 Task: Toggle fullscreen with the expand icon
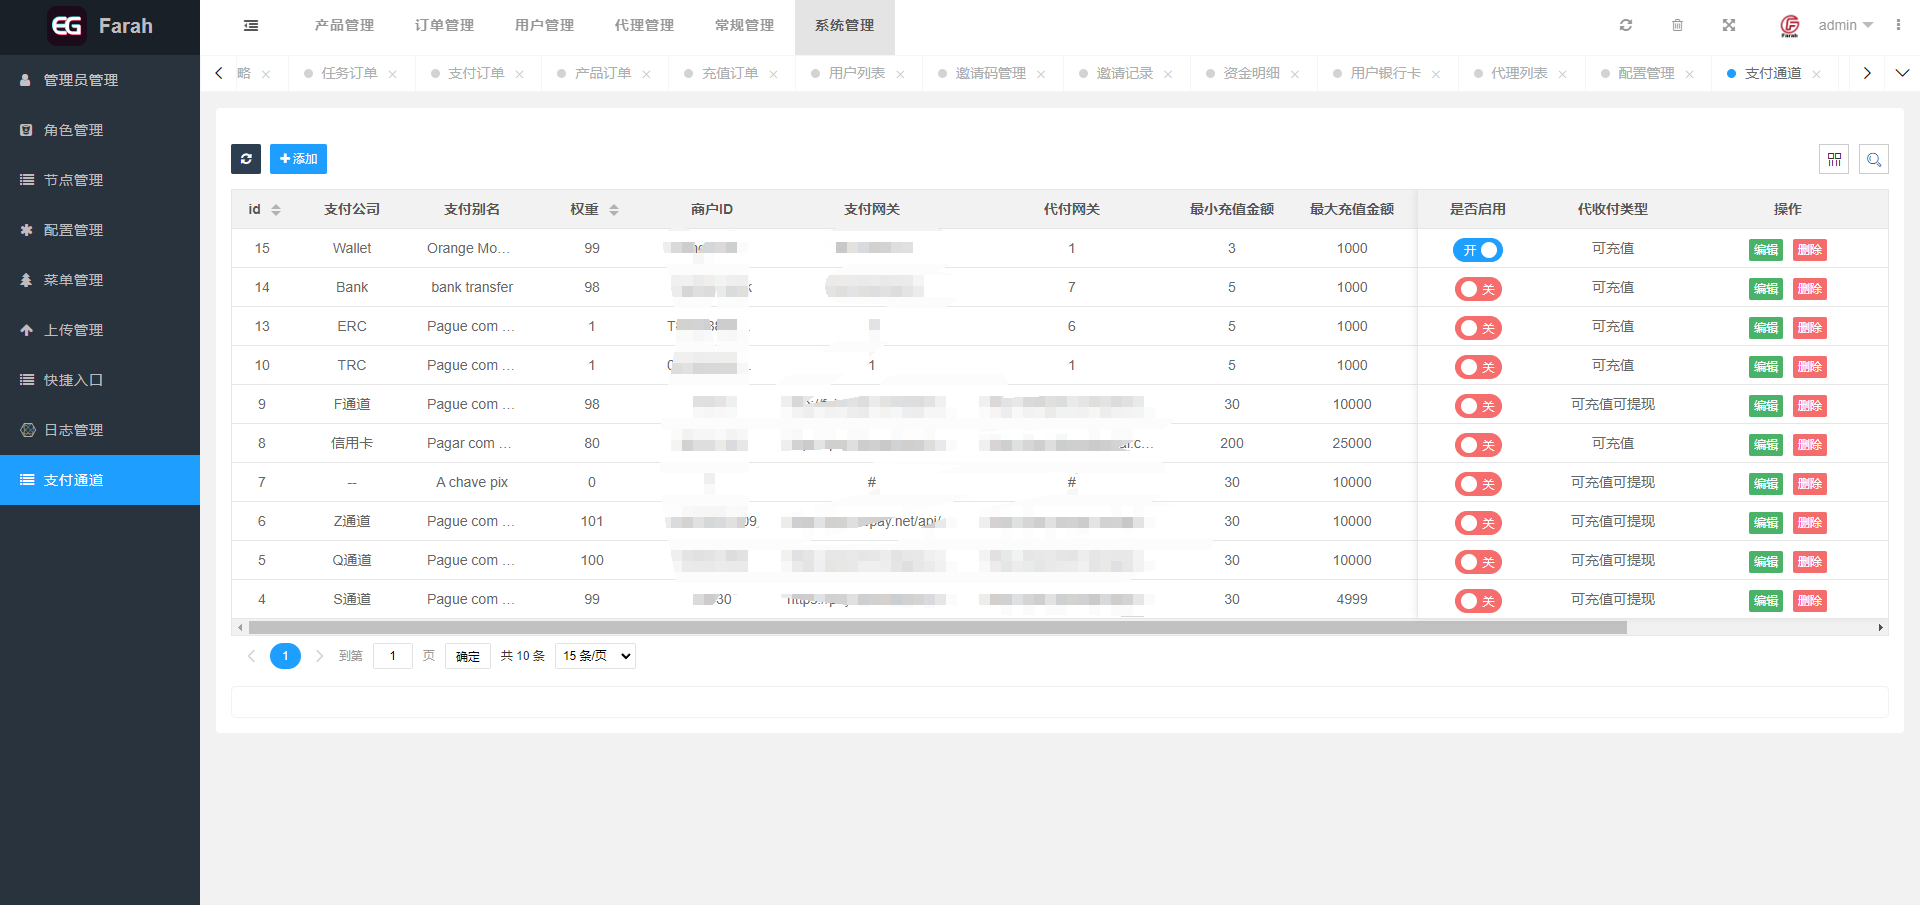pyautogui.click(x=1729, y=26)
